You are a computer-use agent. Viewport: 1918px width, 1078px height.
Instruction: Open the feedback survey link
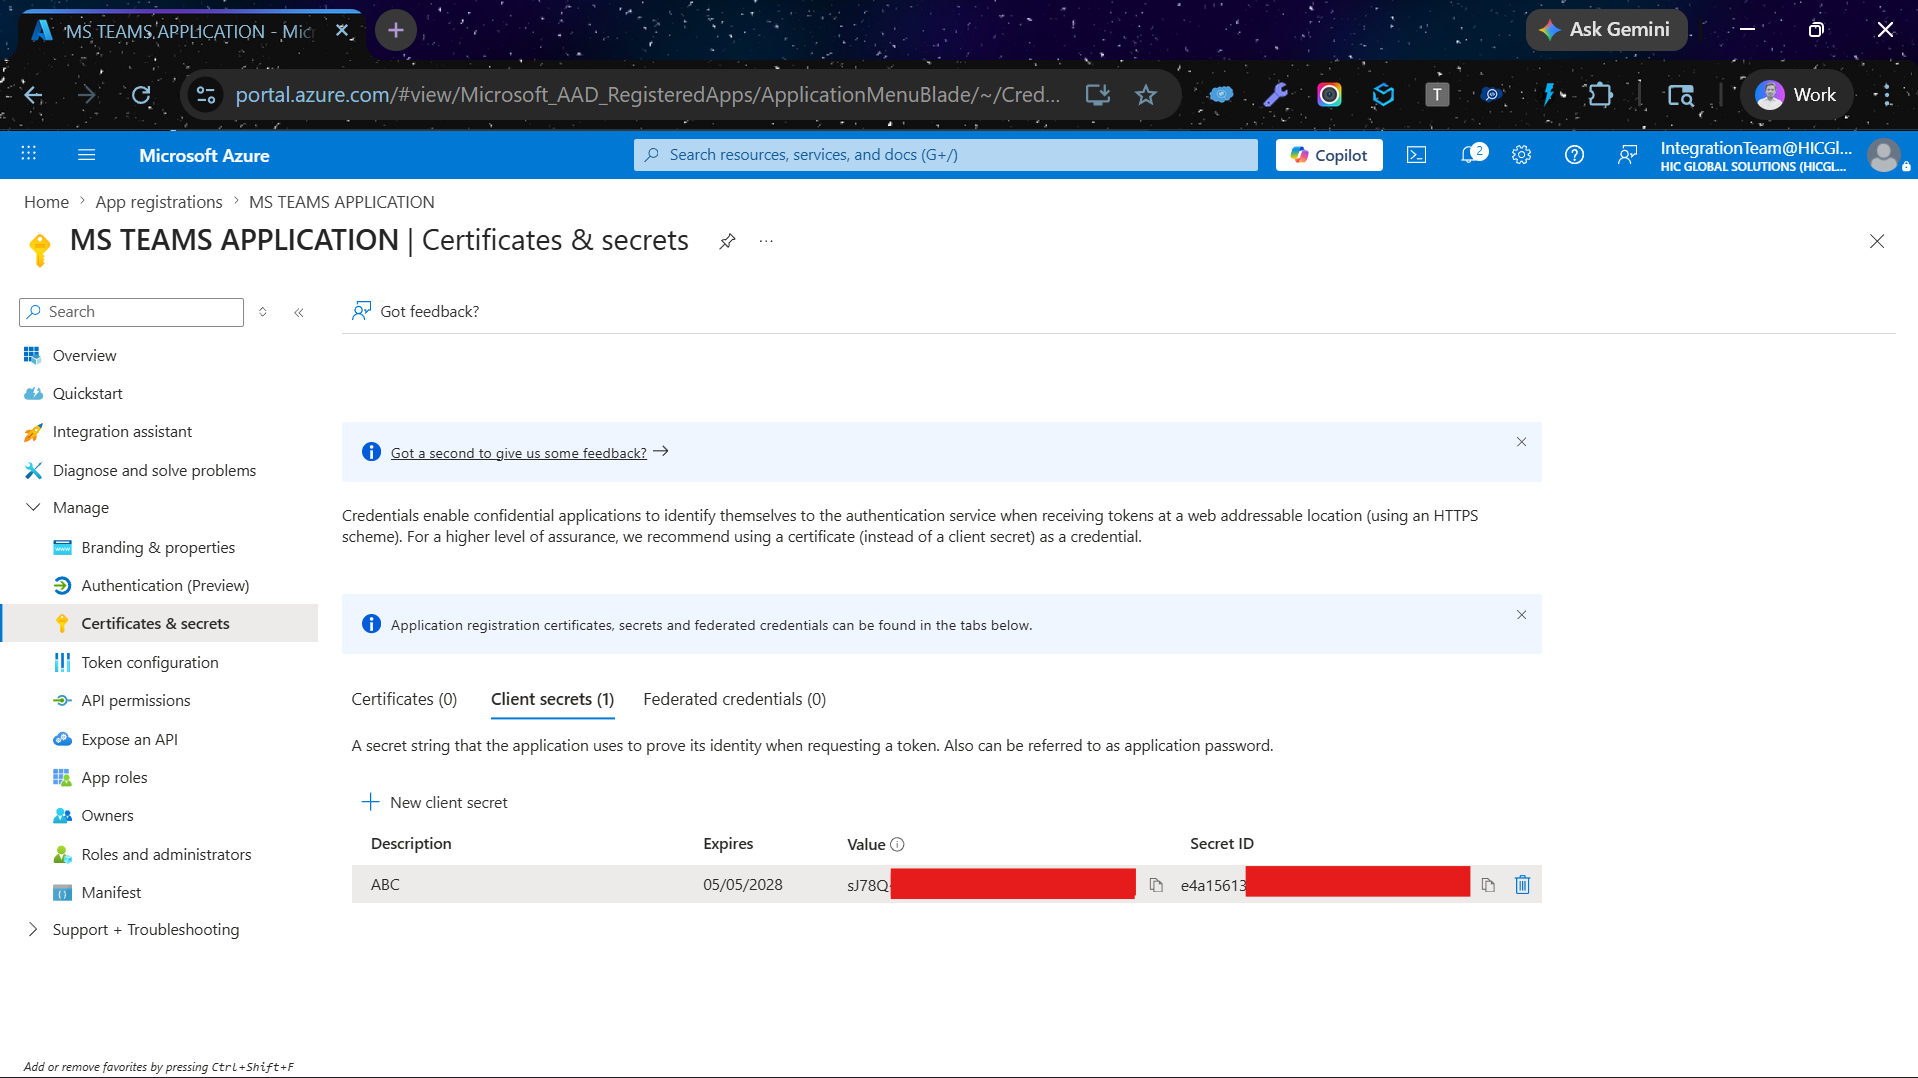click(518, 453)
